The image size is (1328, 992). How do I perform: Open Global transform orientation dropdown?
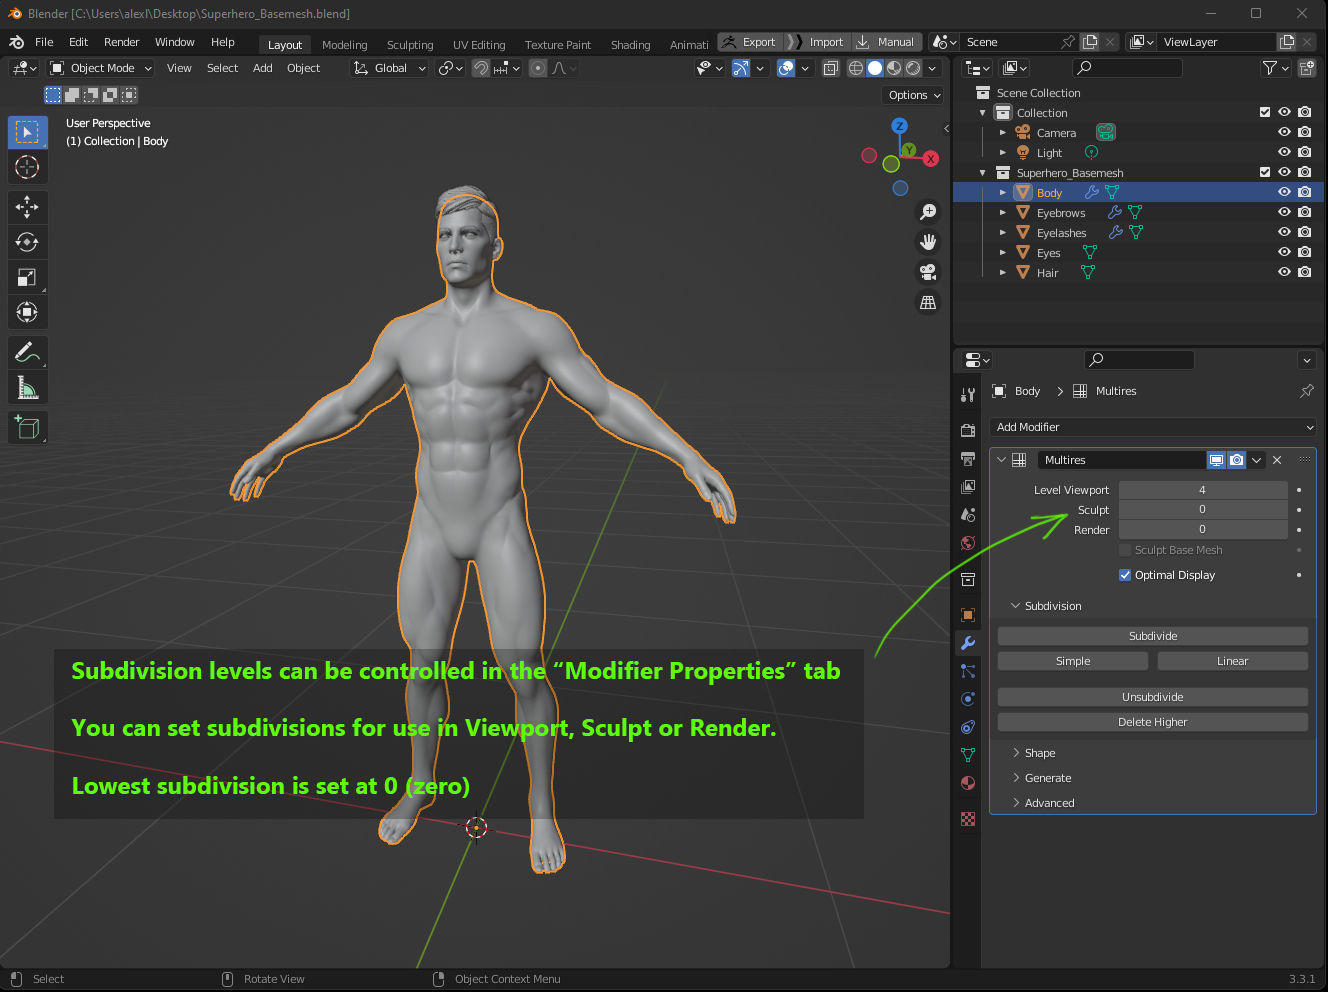pyautogui.click(x=389, y=68)
